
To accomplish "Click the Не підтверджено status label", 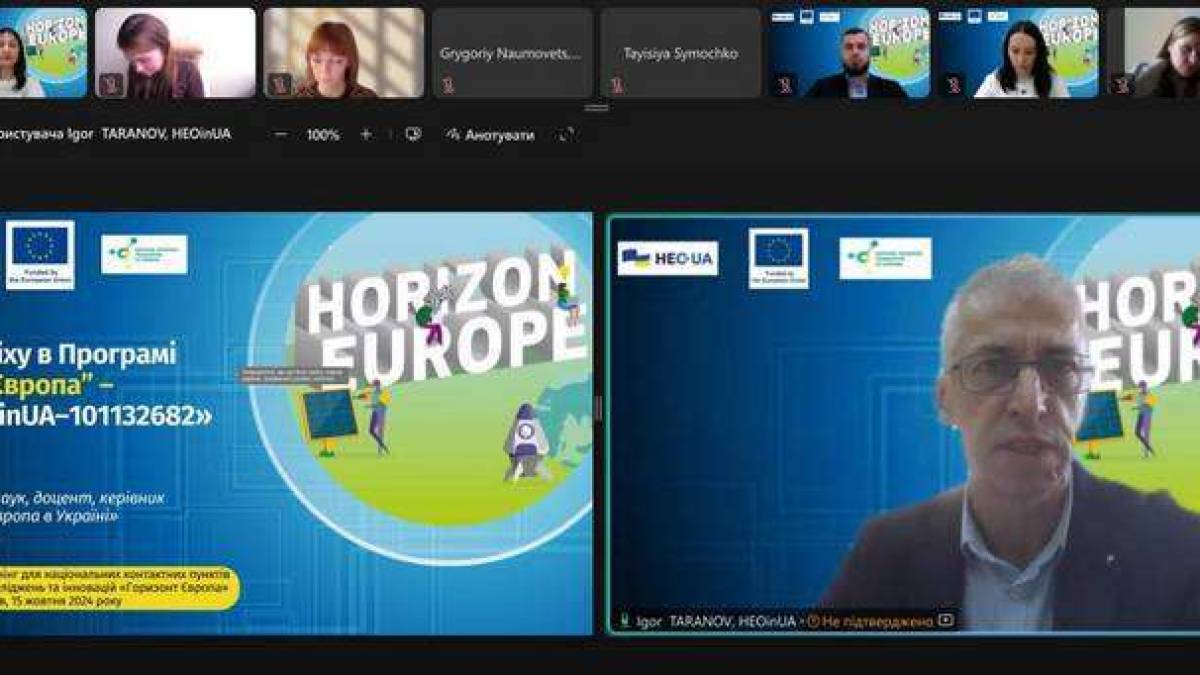I will 877,621.
